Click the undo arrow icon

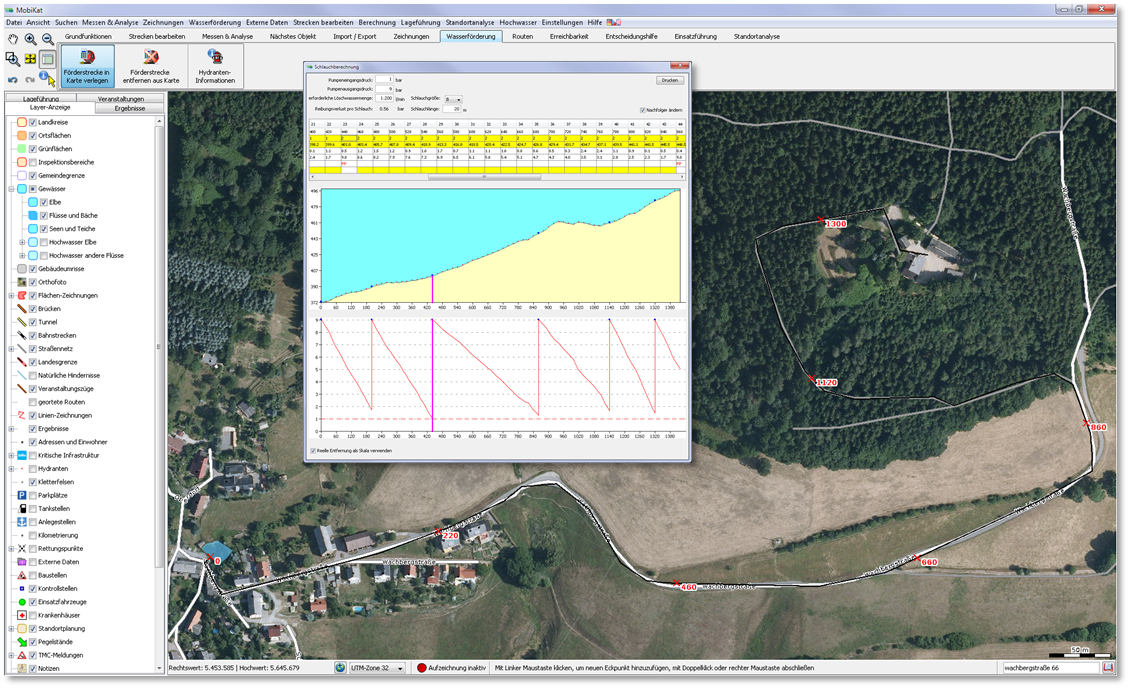coord(12,78)
